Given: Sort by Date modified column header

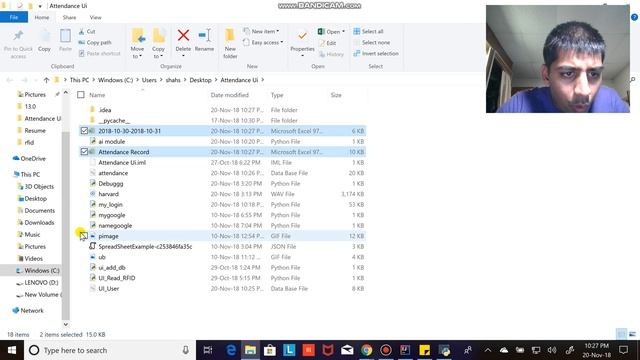Looking at the screenshot, I should [230, 95].
